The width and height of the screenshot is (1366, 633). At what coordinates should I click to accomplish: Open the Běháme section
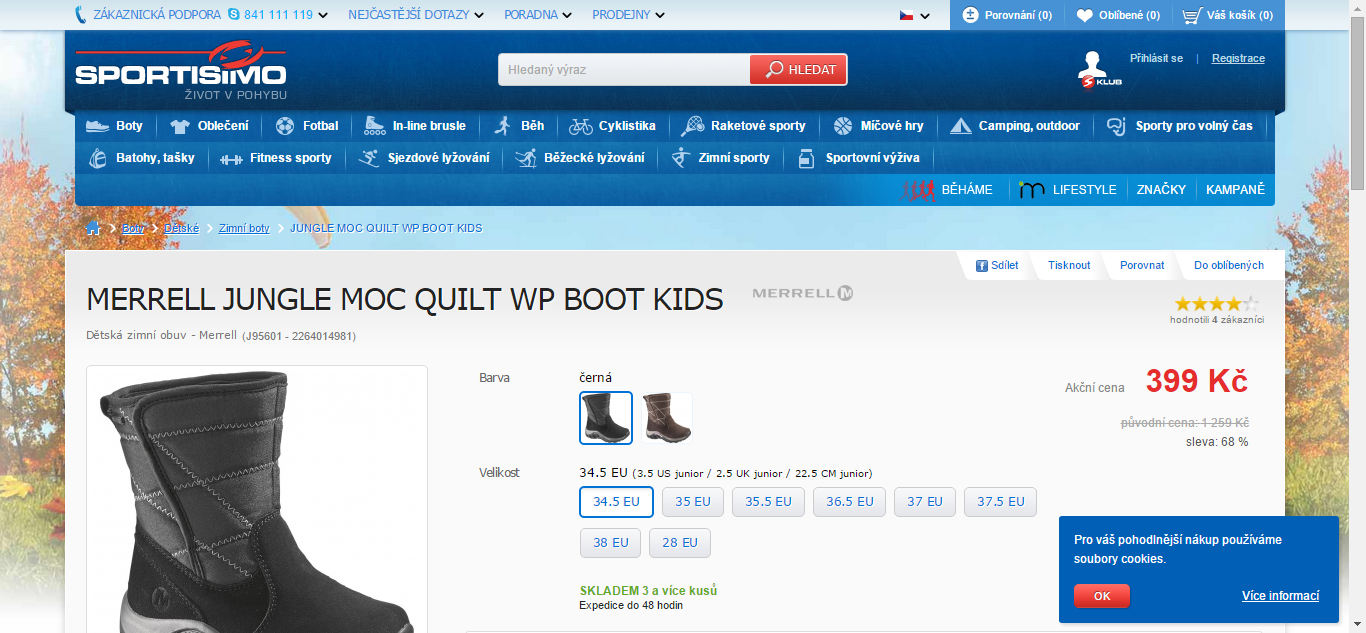[948, 190]
